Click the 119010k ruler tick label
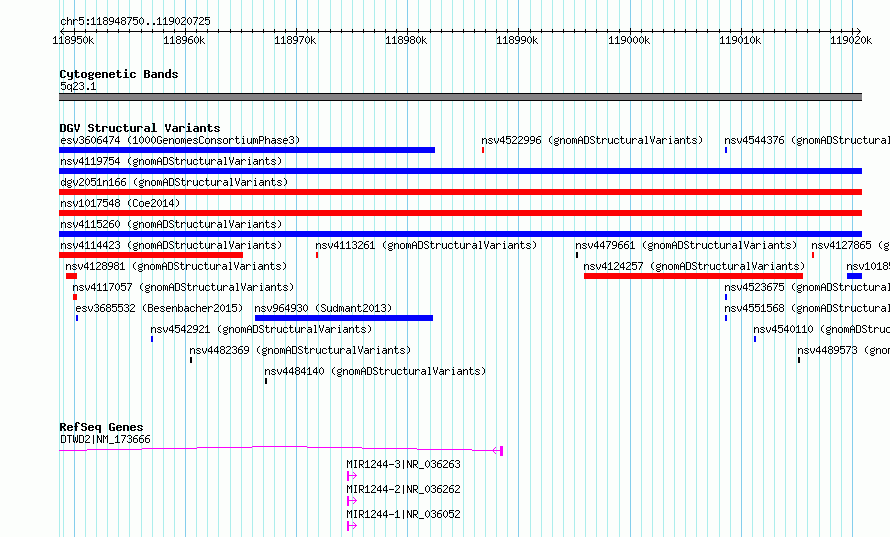The width and height of the screenshot is (890, 537). pos(740,40)
